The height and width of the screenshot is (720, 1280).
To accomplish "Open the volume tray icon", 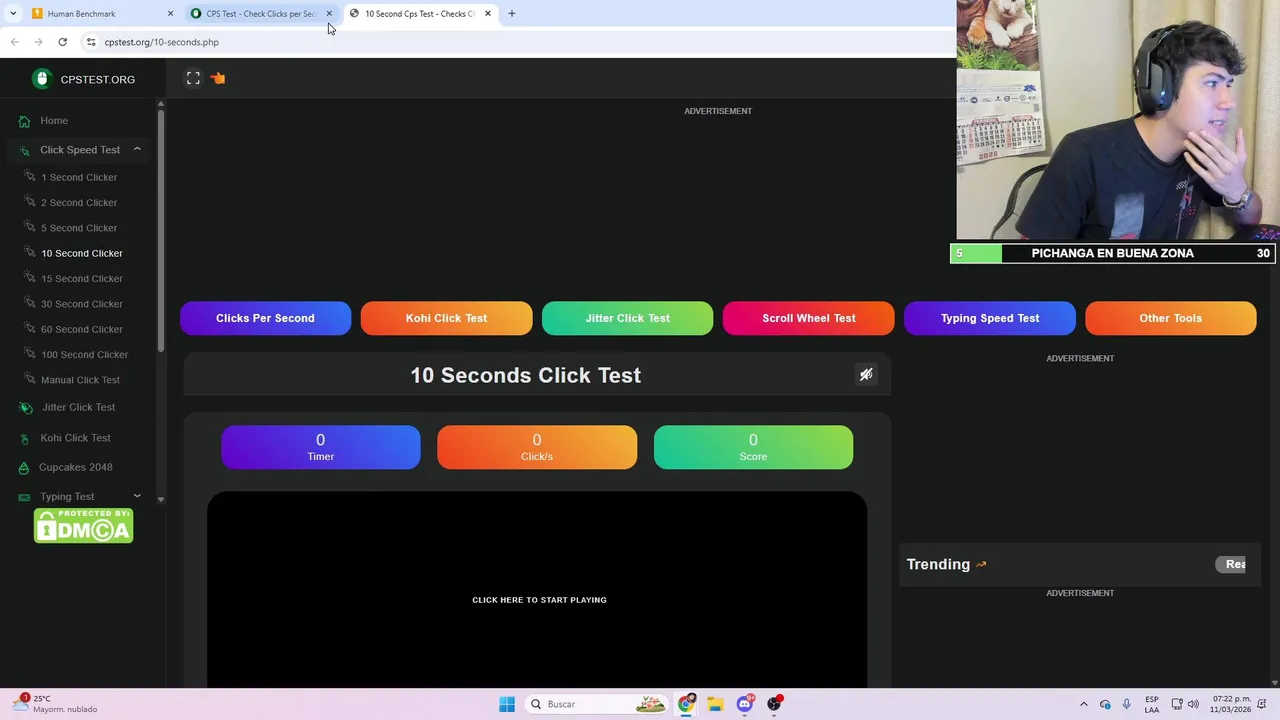I will 1193,704.
